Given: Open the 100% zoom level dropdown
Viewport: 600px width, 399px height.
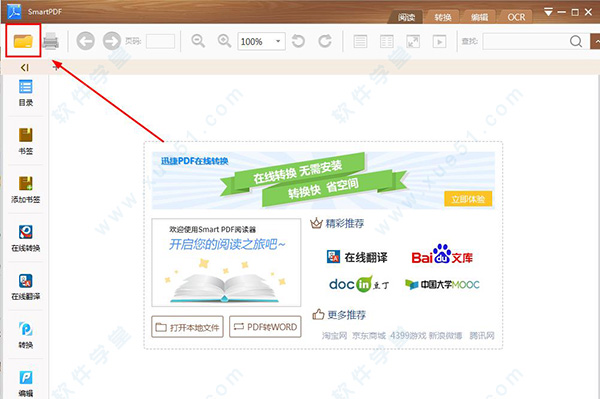Looking at the screenshot, I should coord(261,41).
